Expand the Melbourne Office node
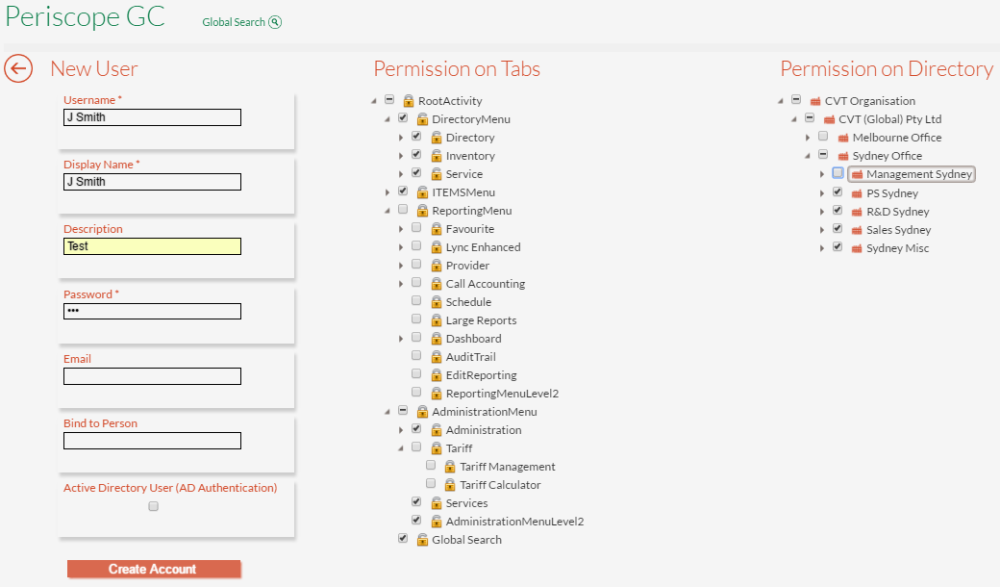The image size is (1000, 587). click(x=808, y=138)
